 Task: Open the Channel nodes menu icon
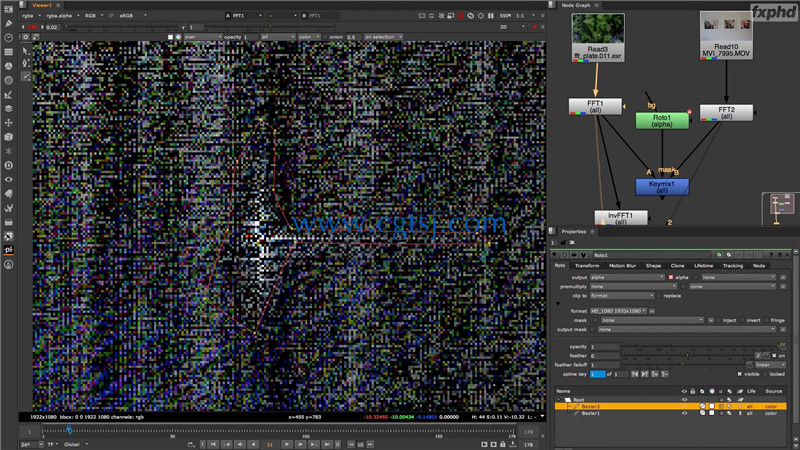pos(8,52)
